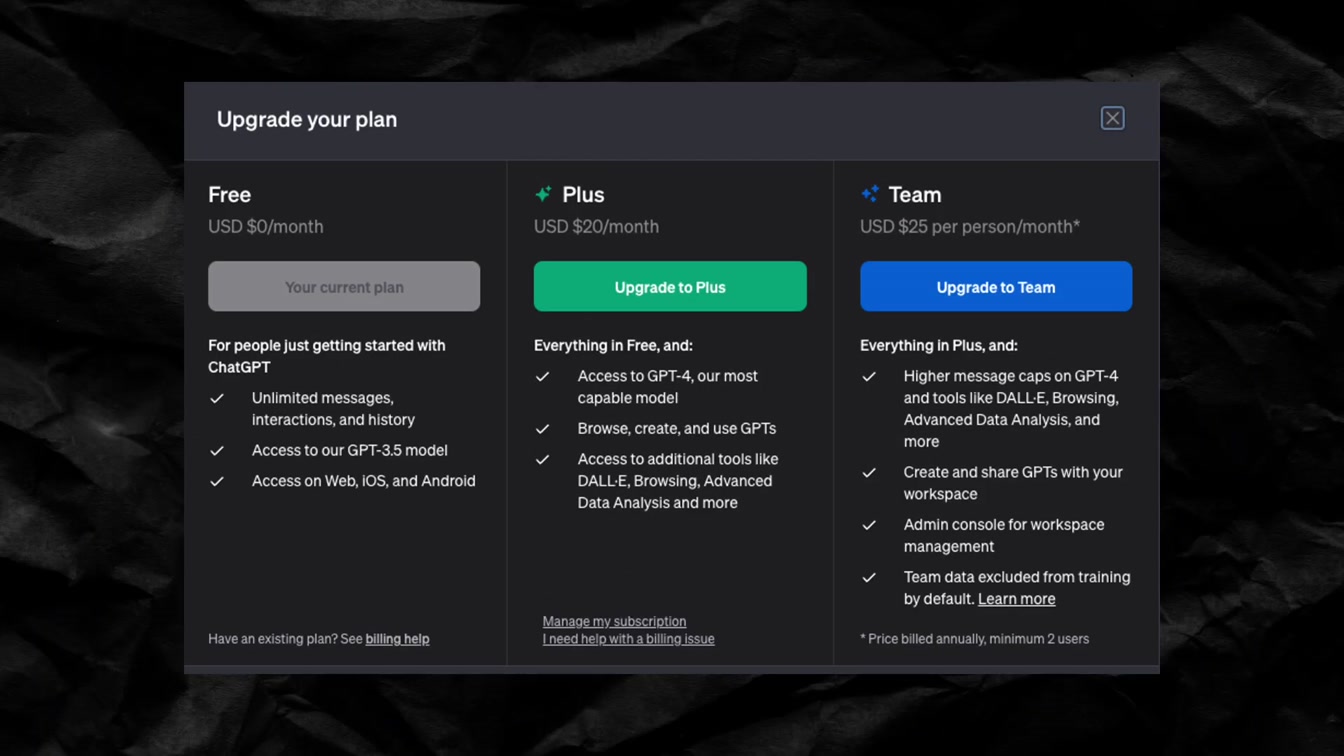Follow the Learn more link in Team plan

click(1016, 599)
